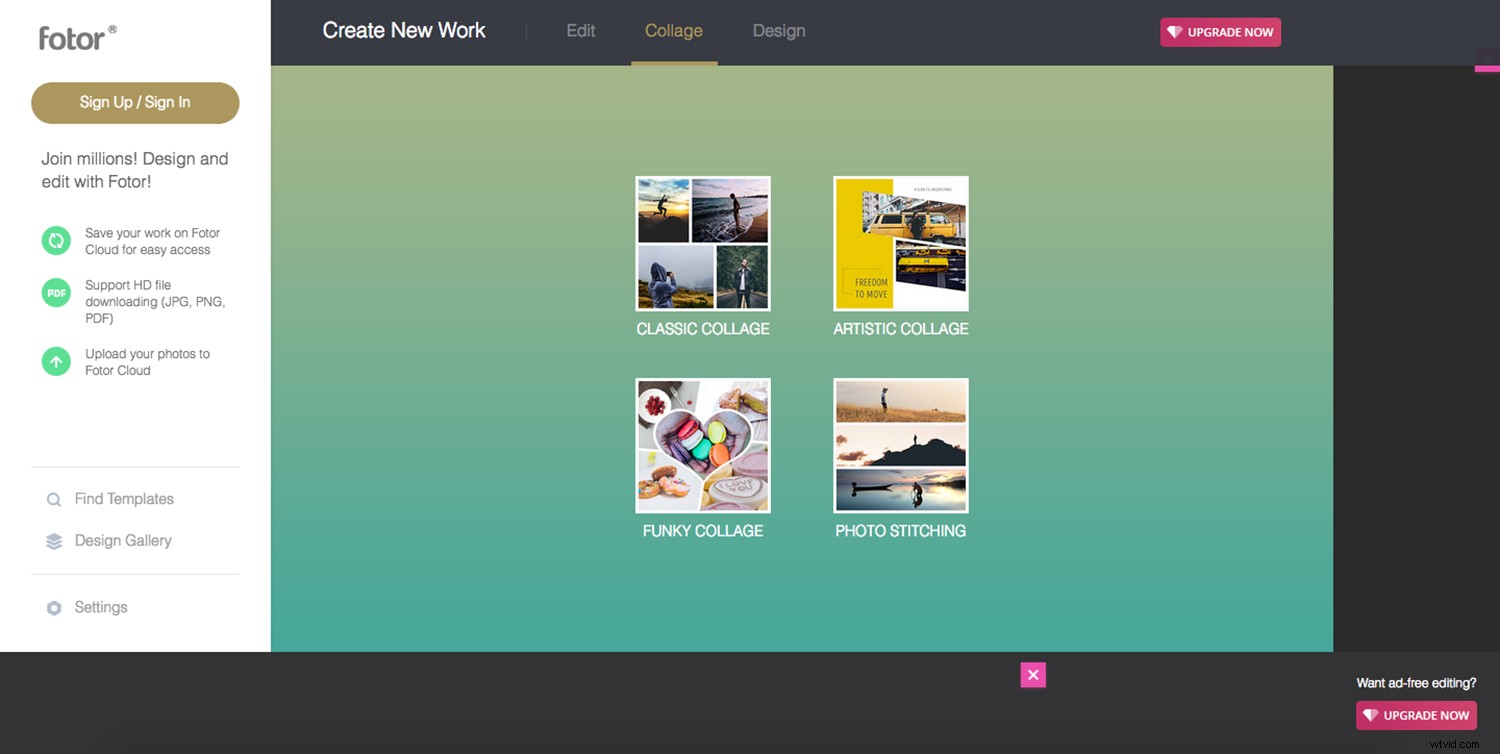The width and height of the screenshot is (1500, 754).
Task: Dismiss the ad with the pink X
Action: point(1033,675)
